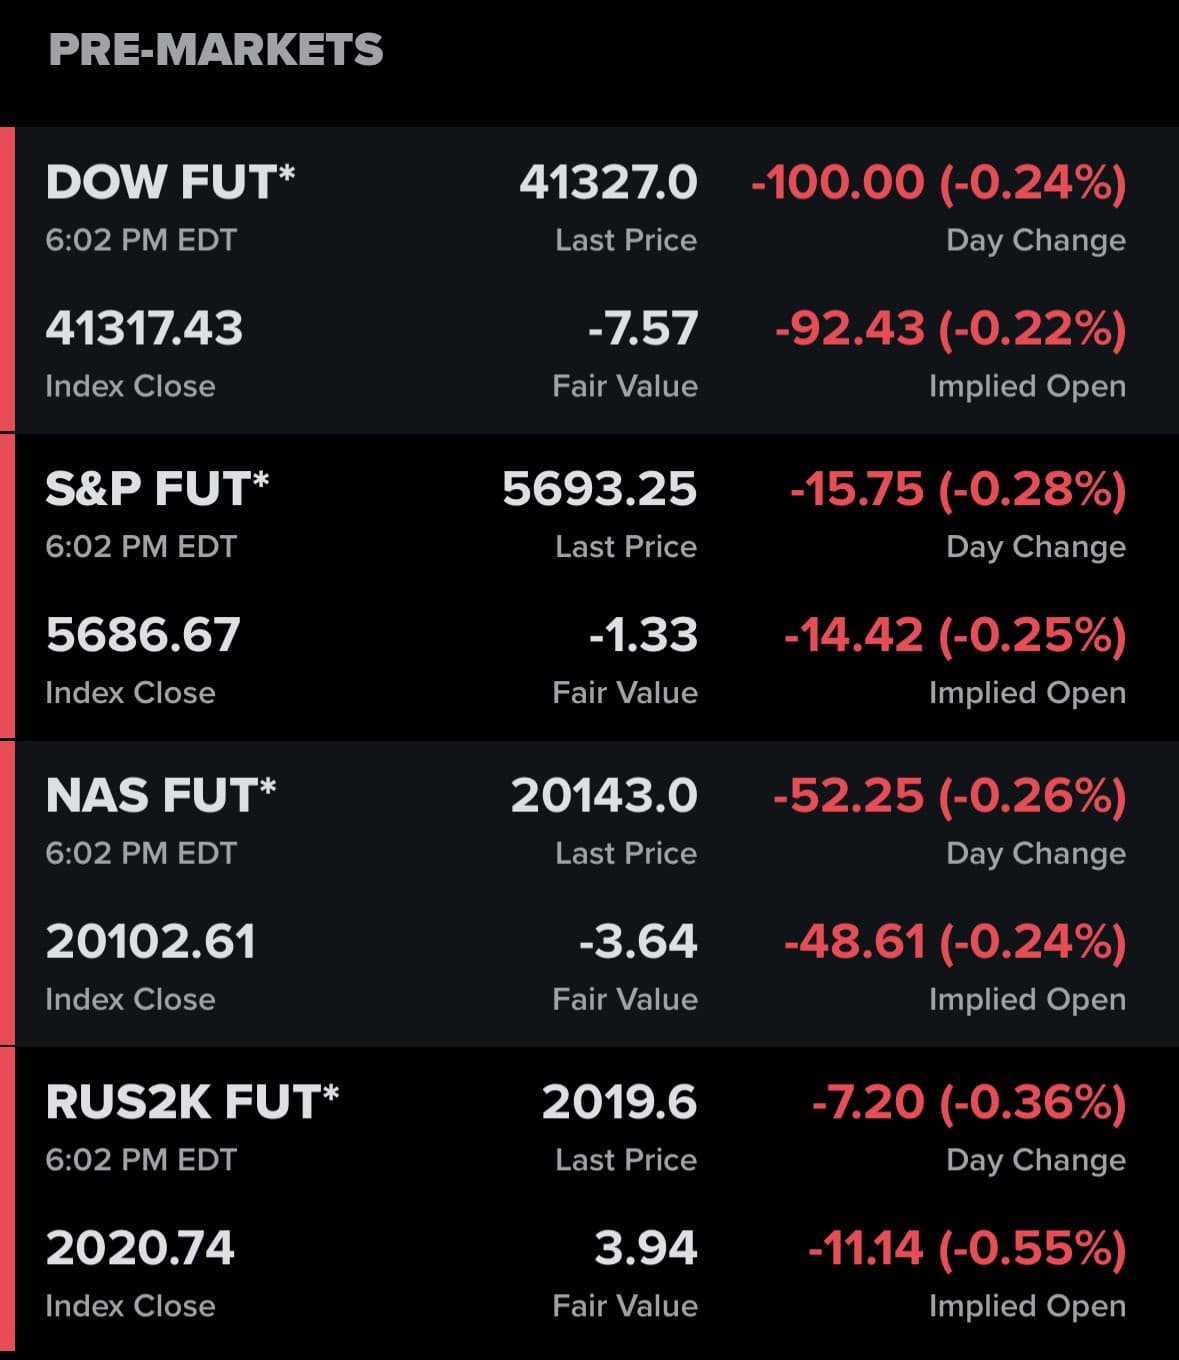Tap Russell implied open -11.14 (-0.55%)

(x=966, y=1248)
